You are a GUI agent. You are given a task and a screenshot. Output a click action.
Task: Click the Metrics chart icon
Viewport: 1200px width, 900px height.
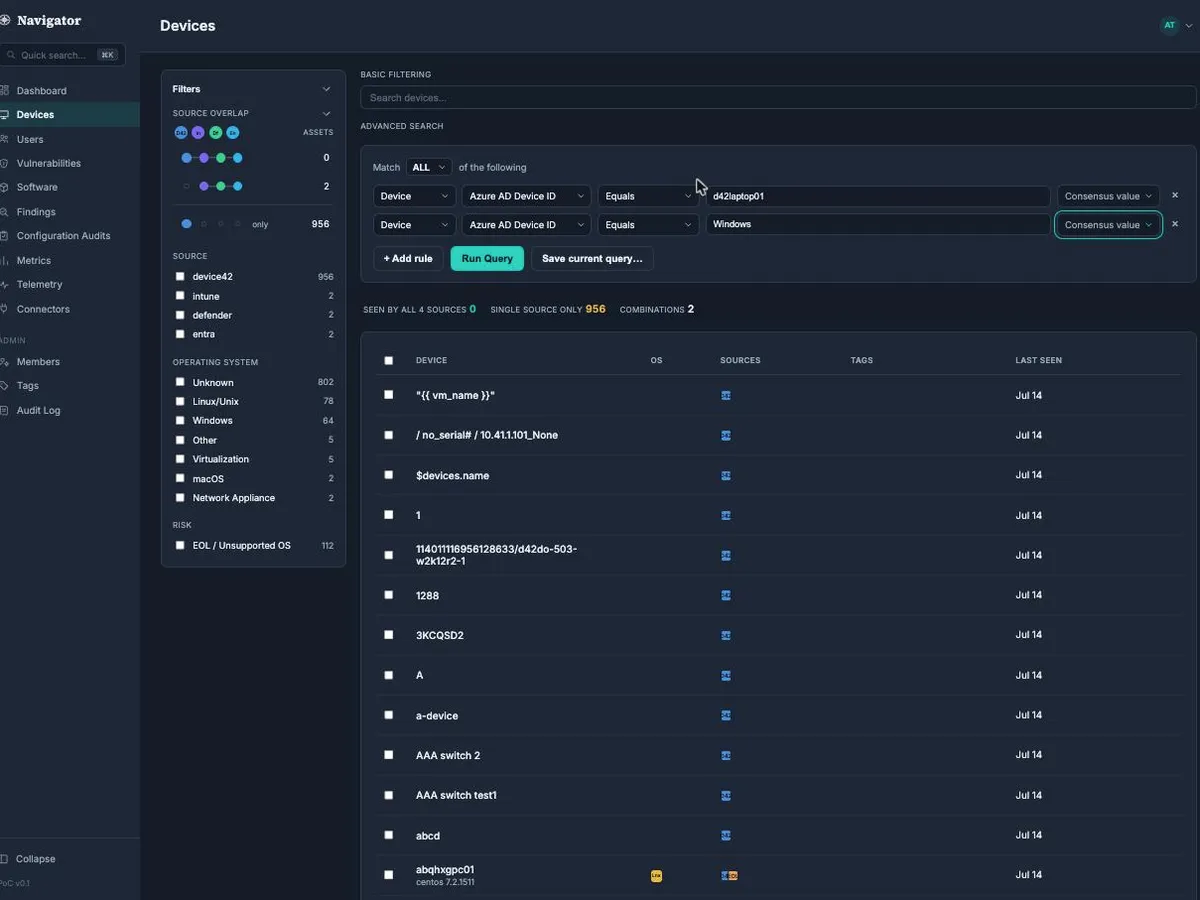coord(5,260)
